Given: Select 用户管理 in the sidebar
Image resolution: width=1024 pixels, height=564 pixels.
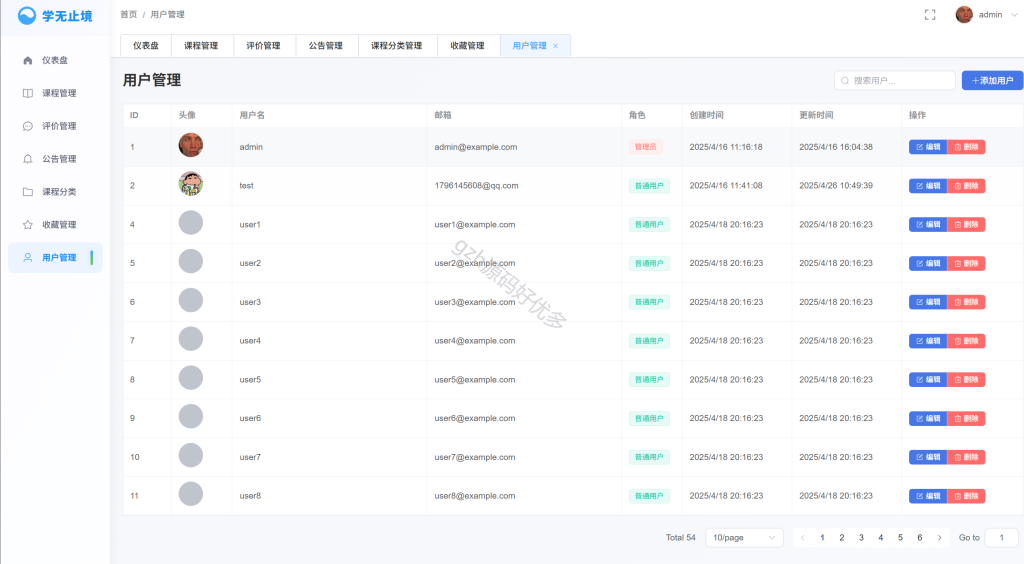Looking at the screenshot, I should point(56,258).
